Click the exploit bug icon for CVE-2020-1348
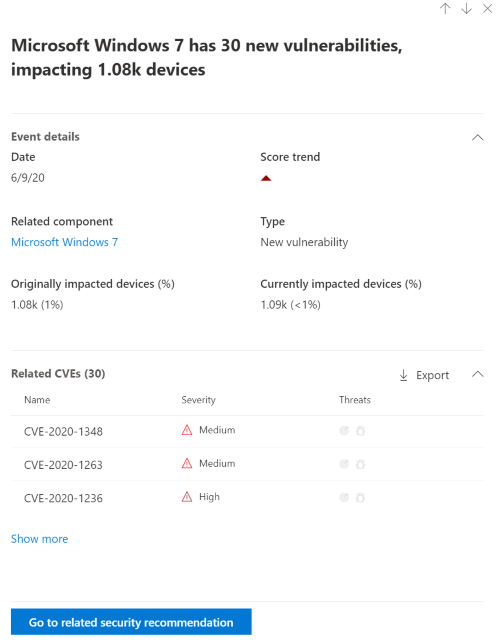The height and width of the screenshot is (643, 500). click(x=360, y=431)
